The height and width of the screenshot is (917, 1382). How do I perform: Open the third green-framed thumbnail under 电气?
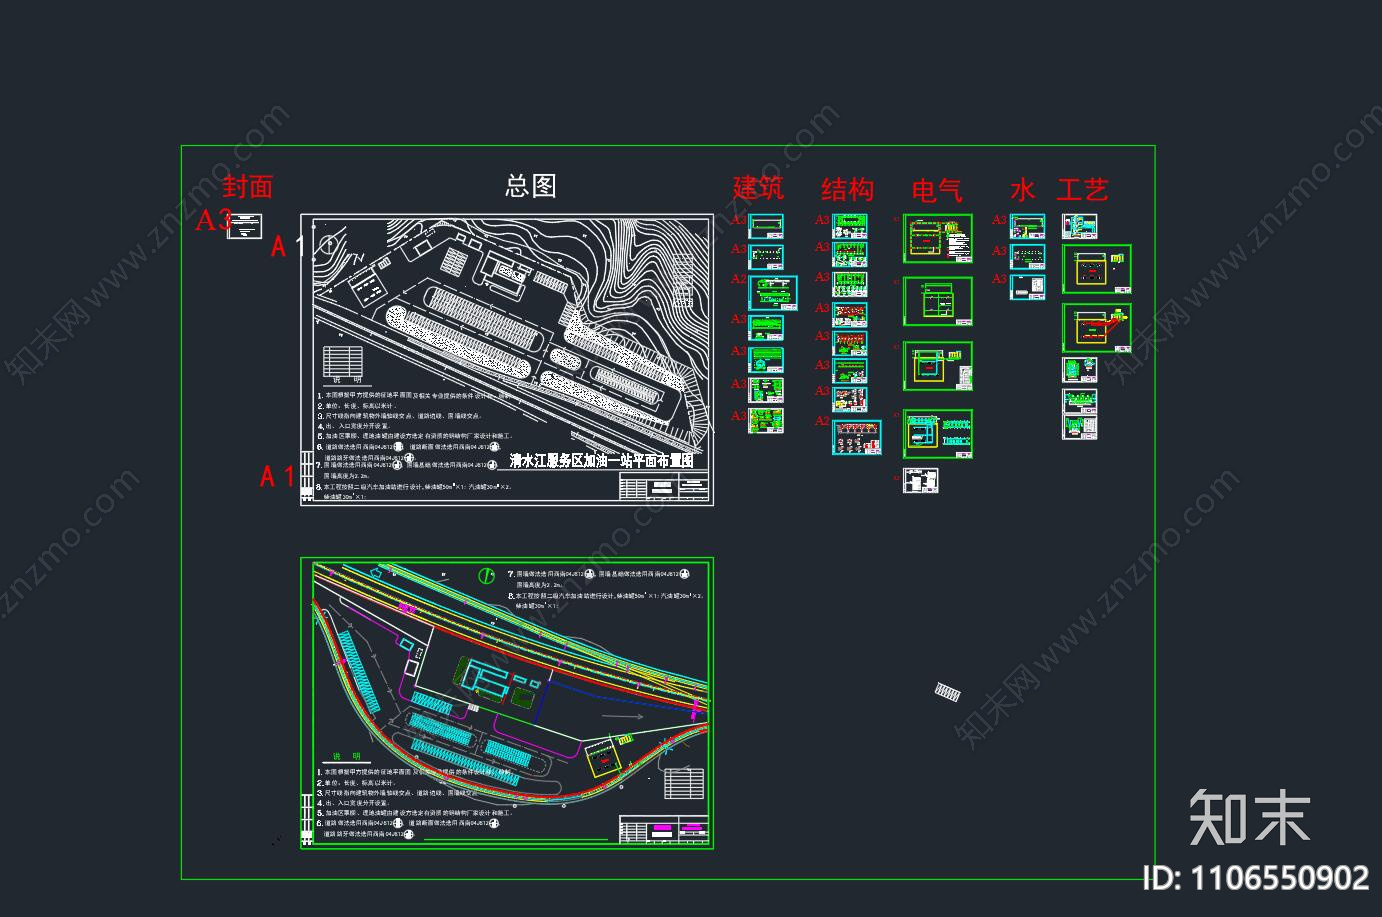(938, 366)
